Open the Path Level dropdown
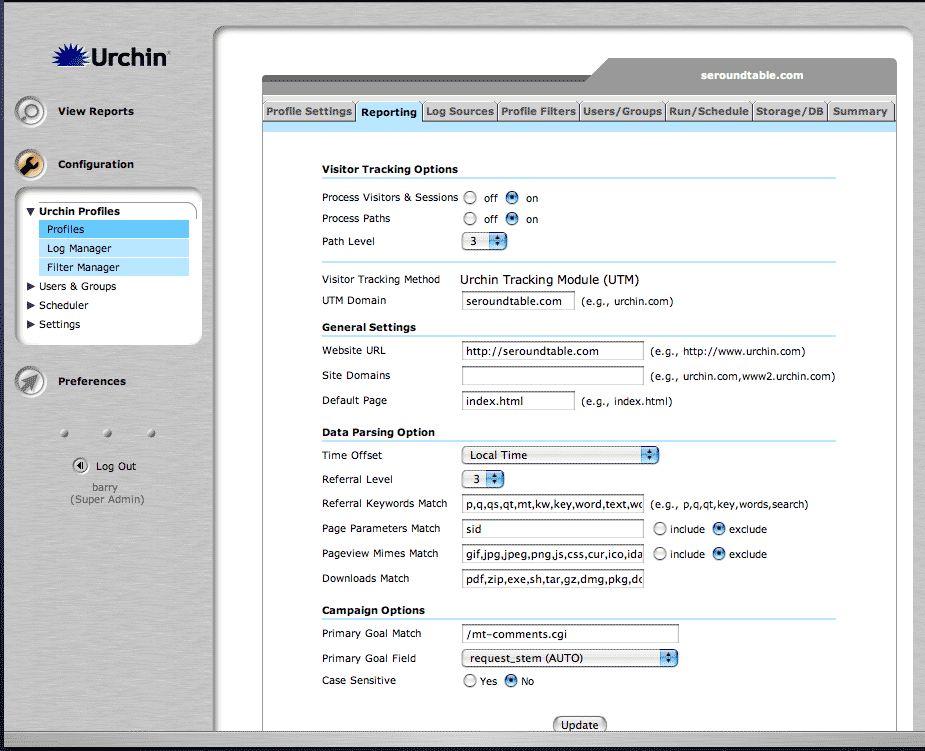925x751 pixels. coord(484,241)
